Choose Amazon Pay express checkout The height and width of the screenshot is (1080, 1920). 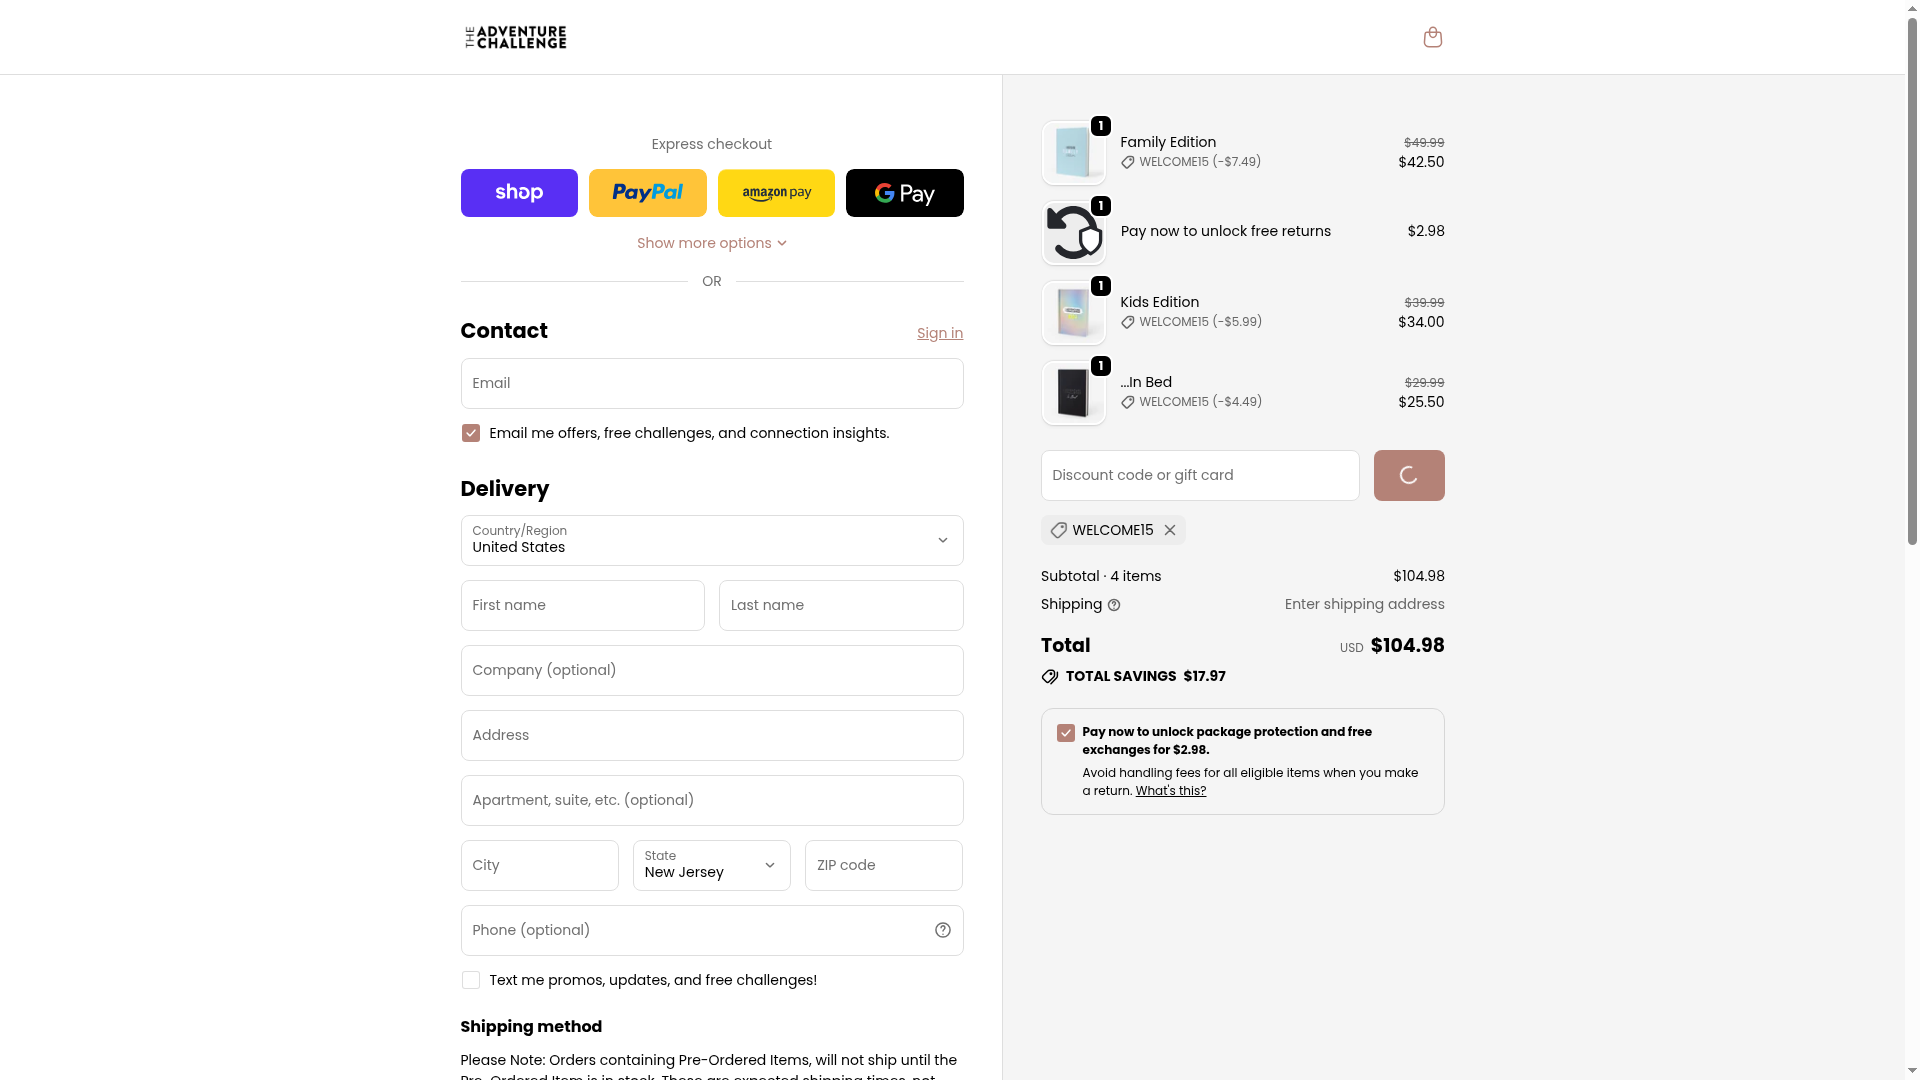point(776,193)
